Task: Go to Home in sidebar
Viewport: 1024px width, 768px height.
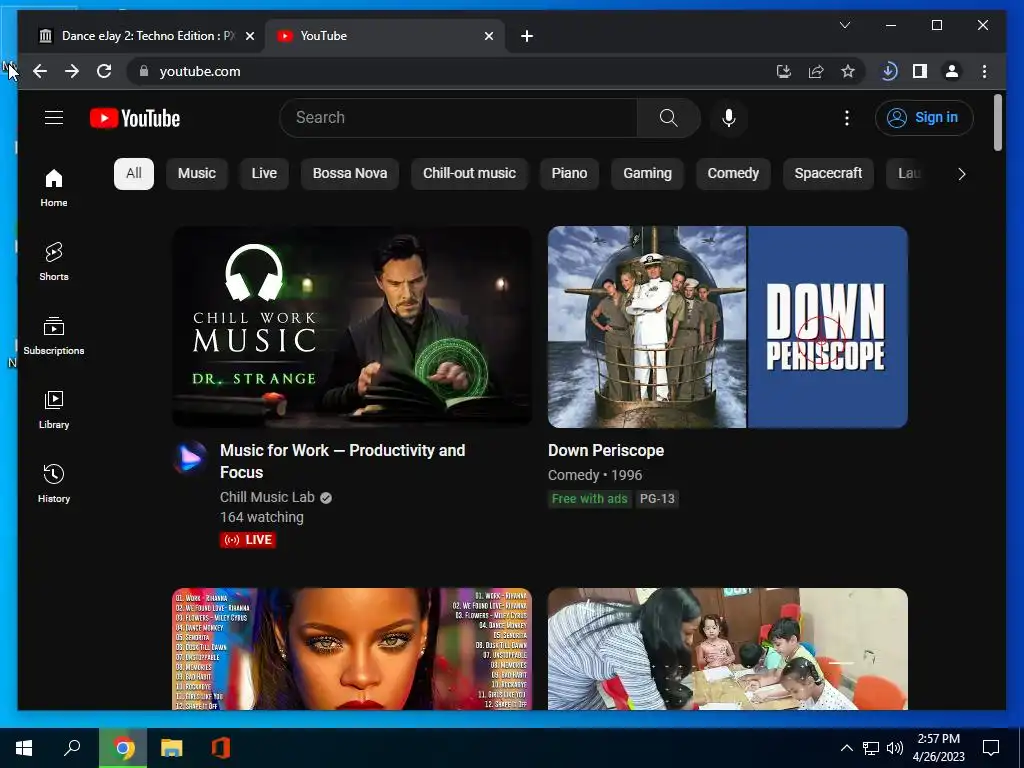Action: tap(54, 188)
